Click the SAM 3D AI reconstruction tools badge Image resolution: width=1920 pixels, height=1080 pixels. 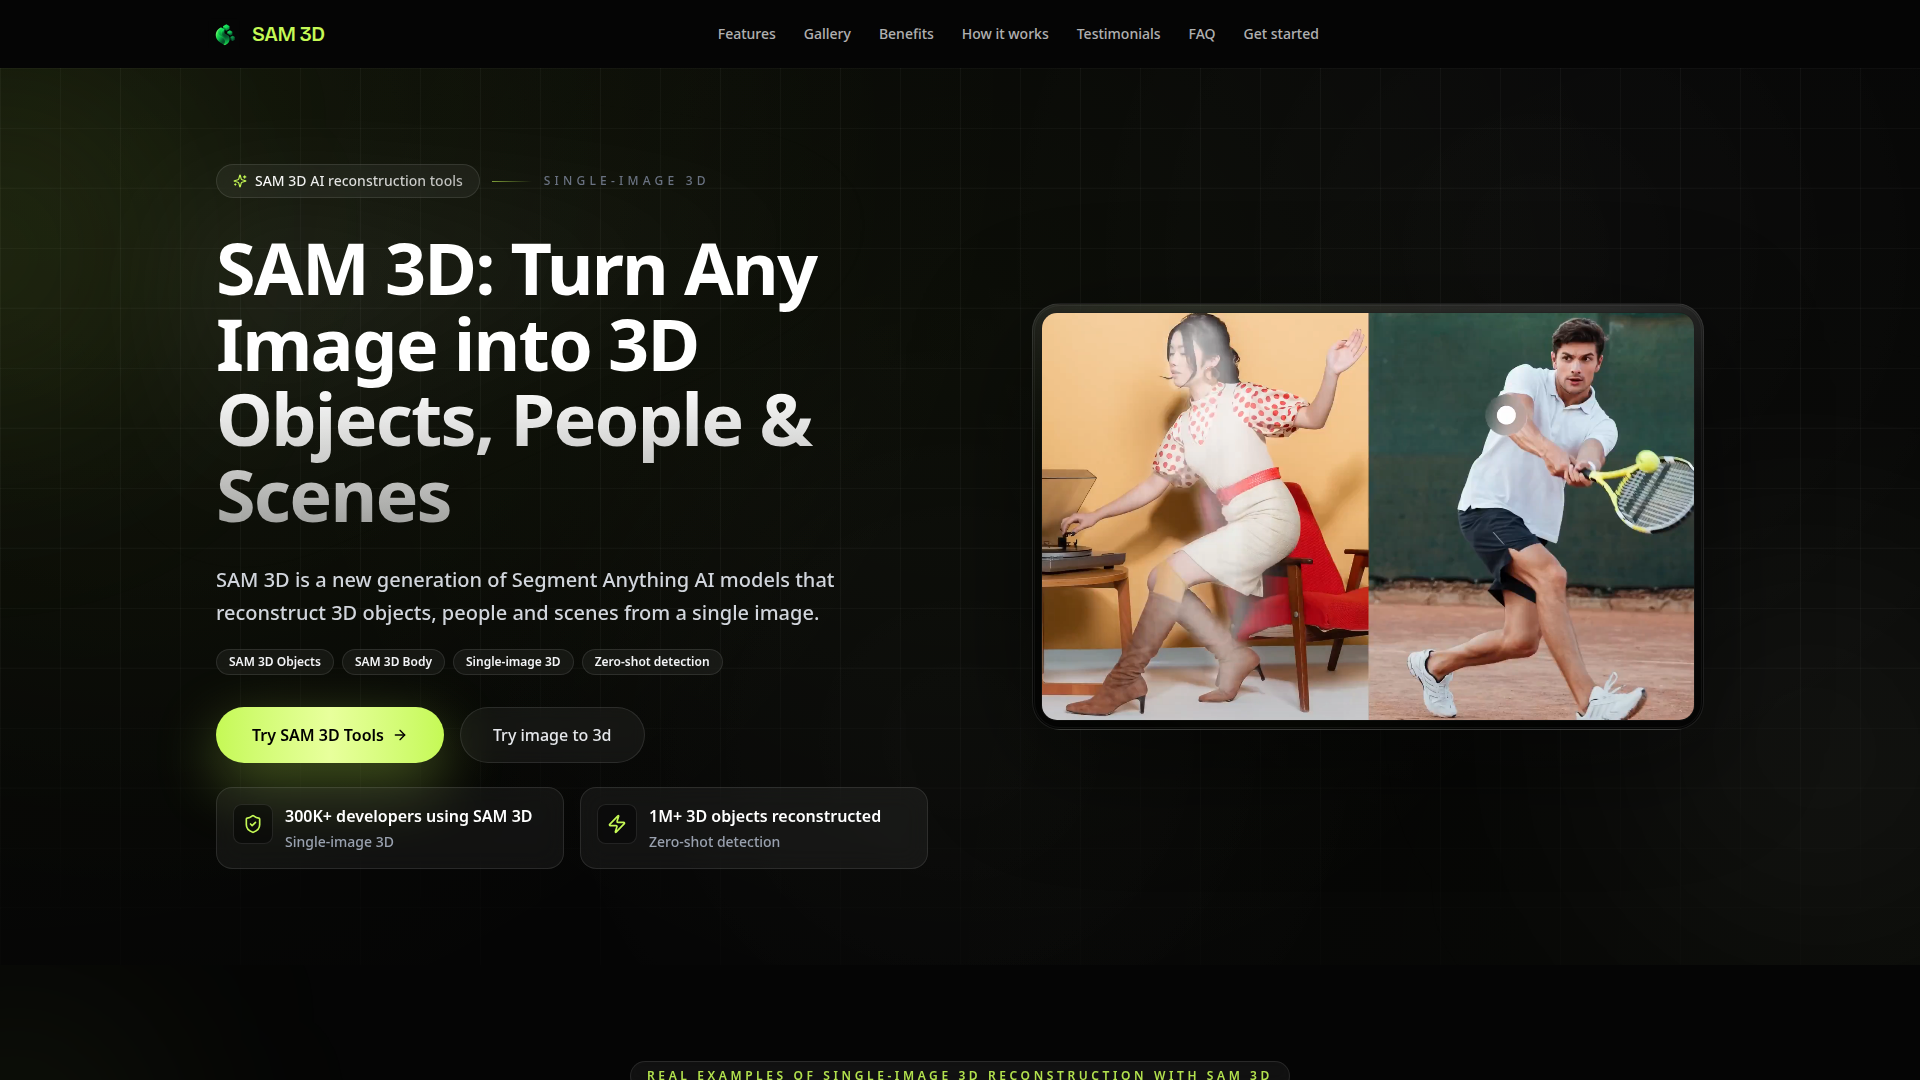pyautogui.click(x=348, y=181)
